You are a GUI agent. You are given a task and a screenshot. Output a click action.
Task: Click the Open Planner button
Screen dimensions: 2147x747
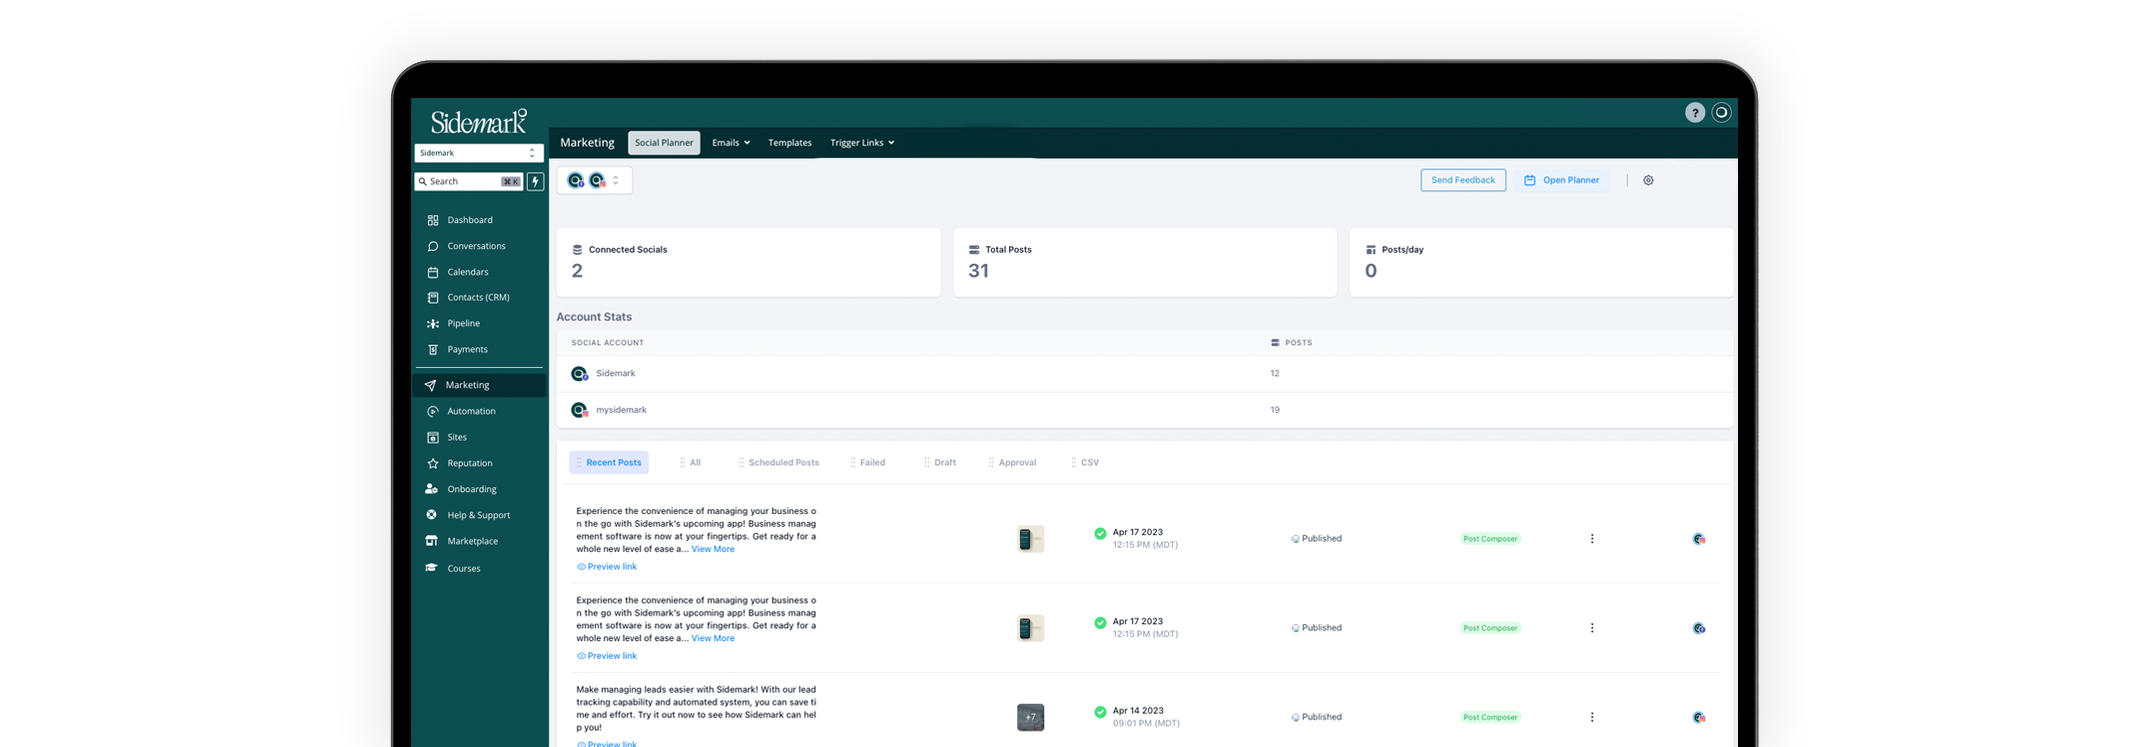click(x=1562, y=181)
